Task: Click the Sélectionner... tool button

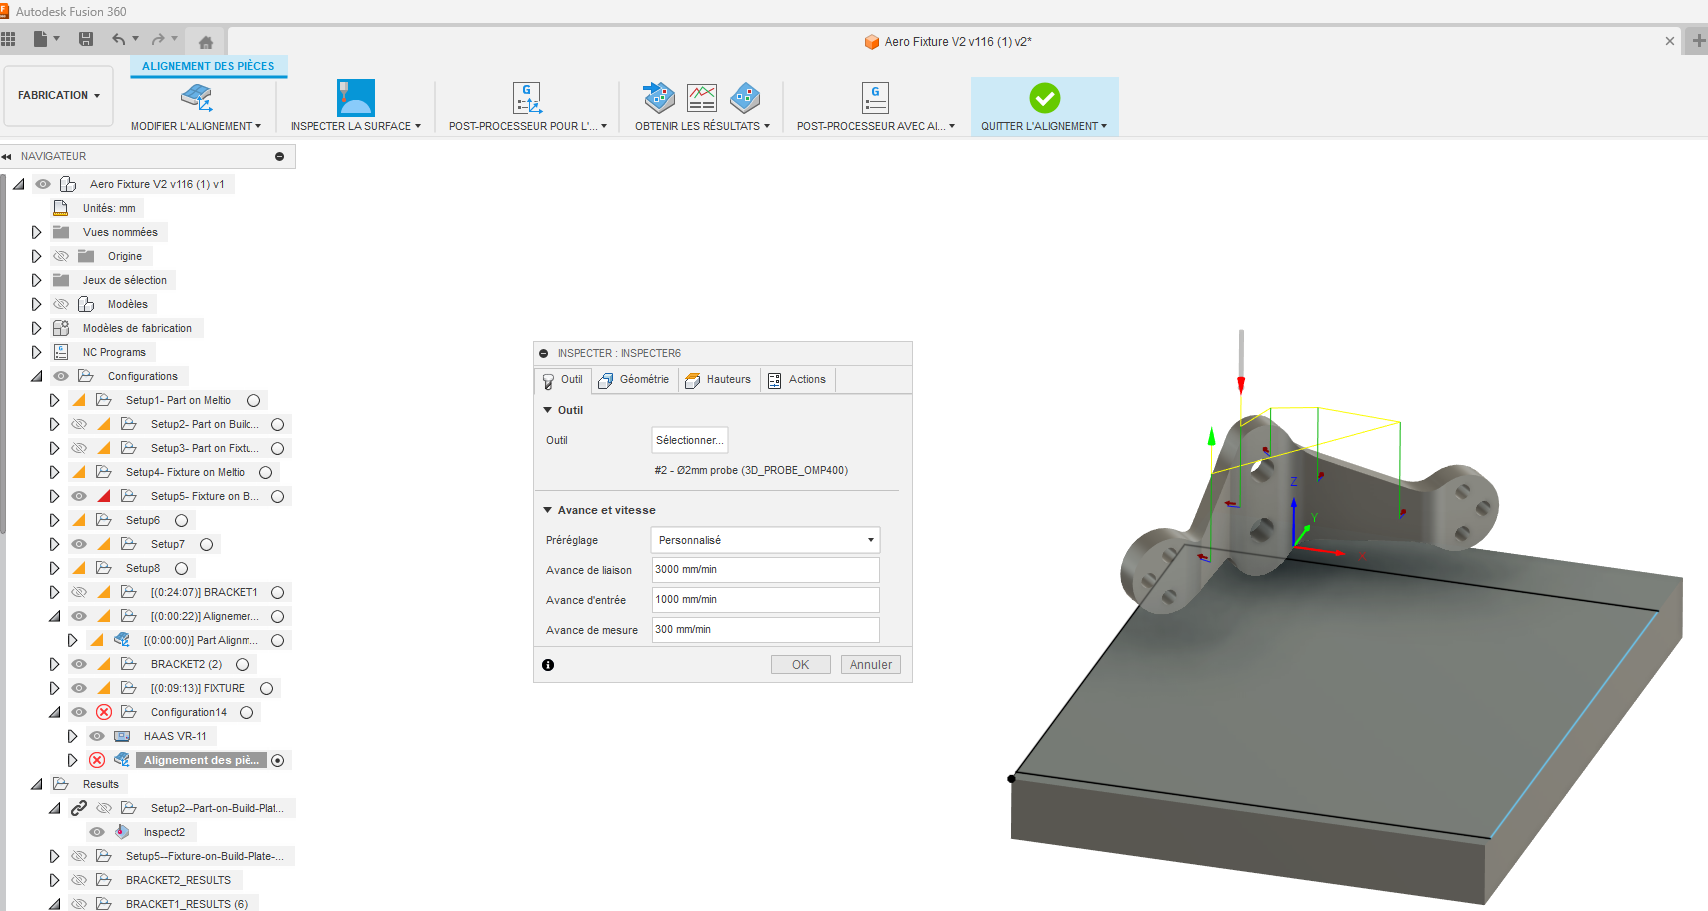Action: coord(689,440)
